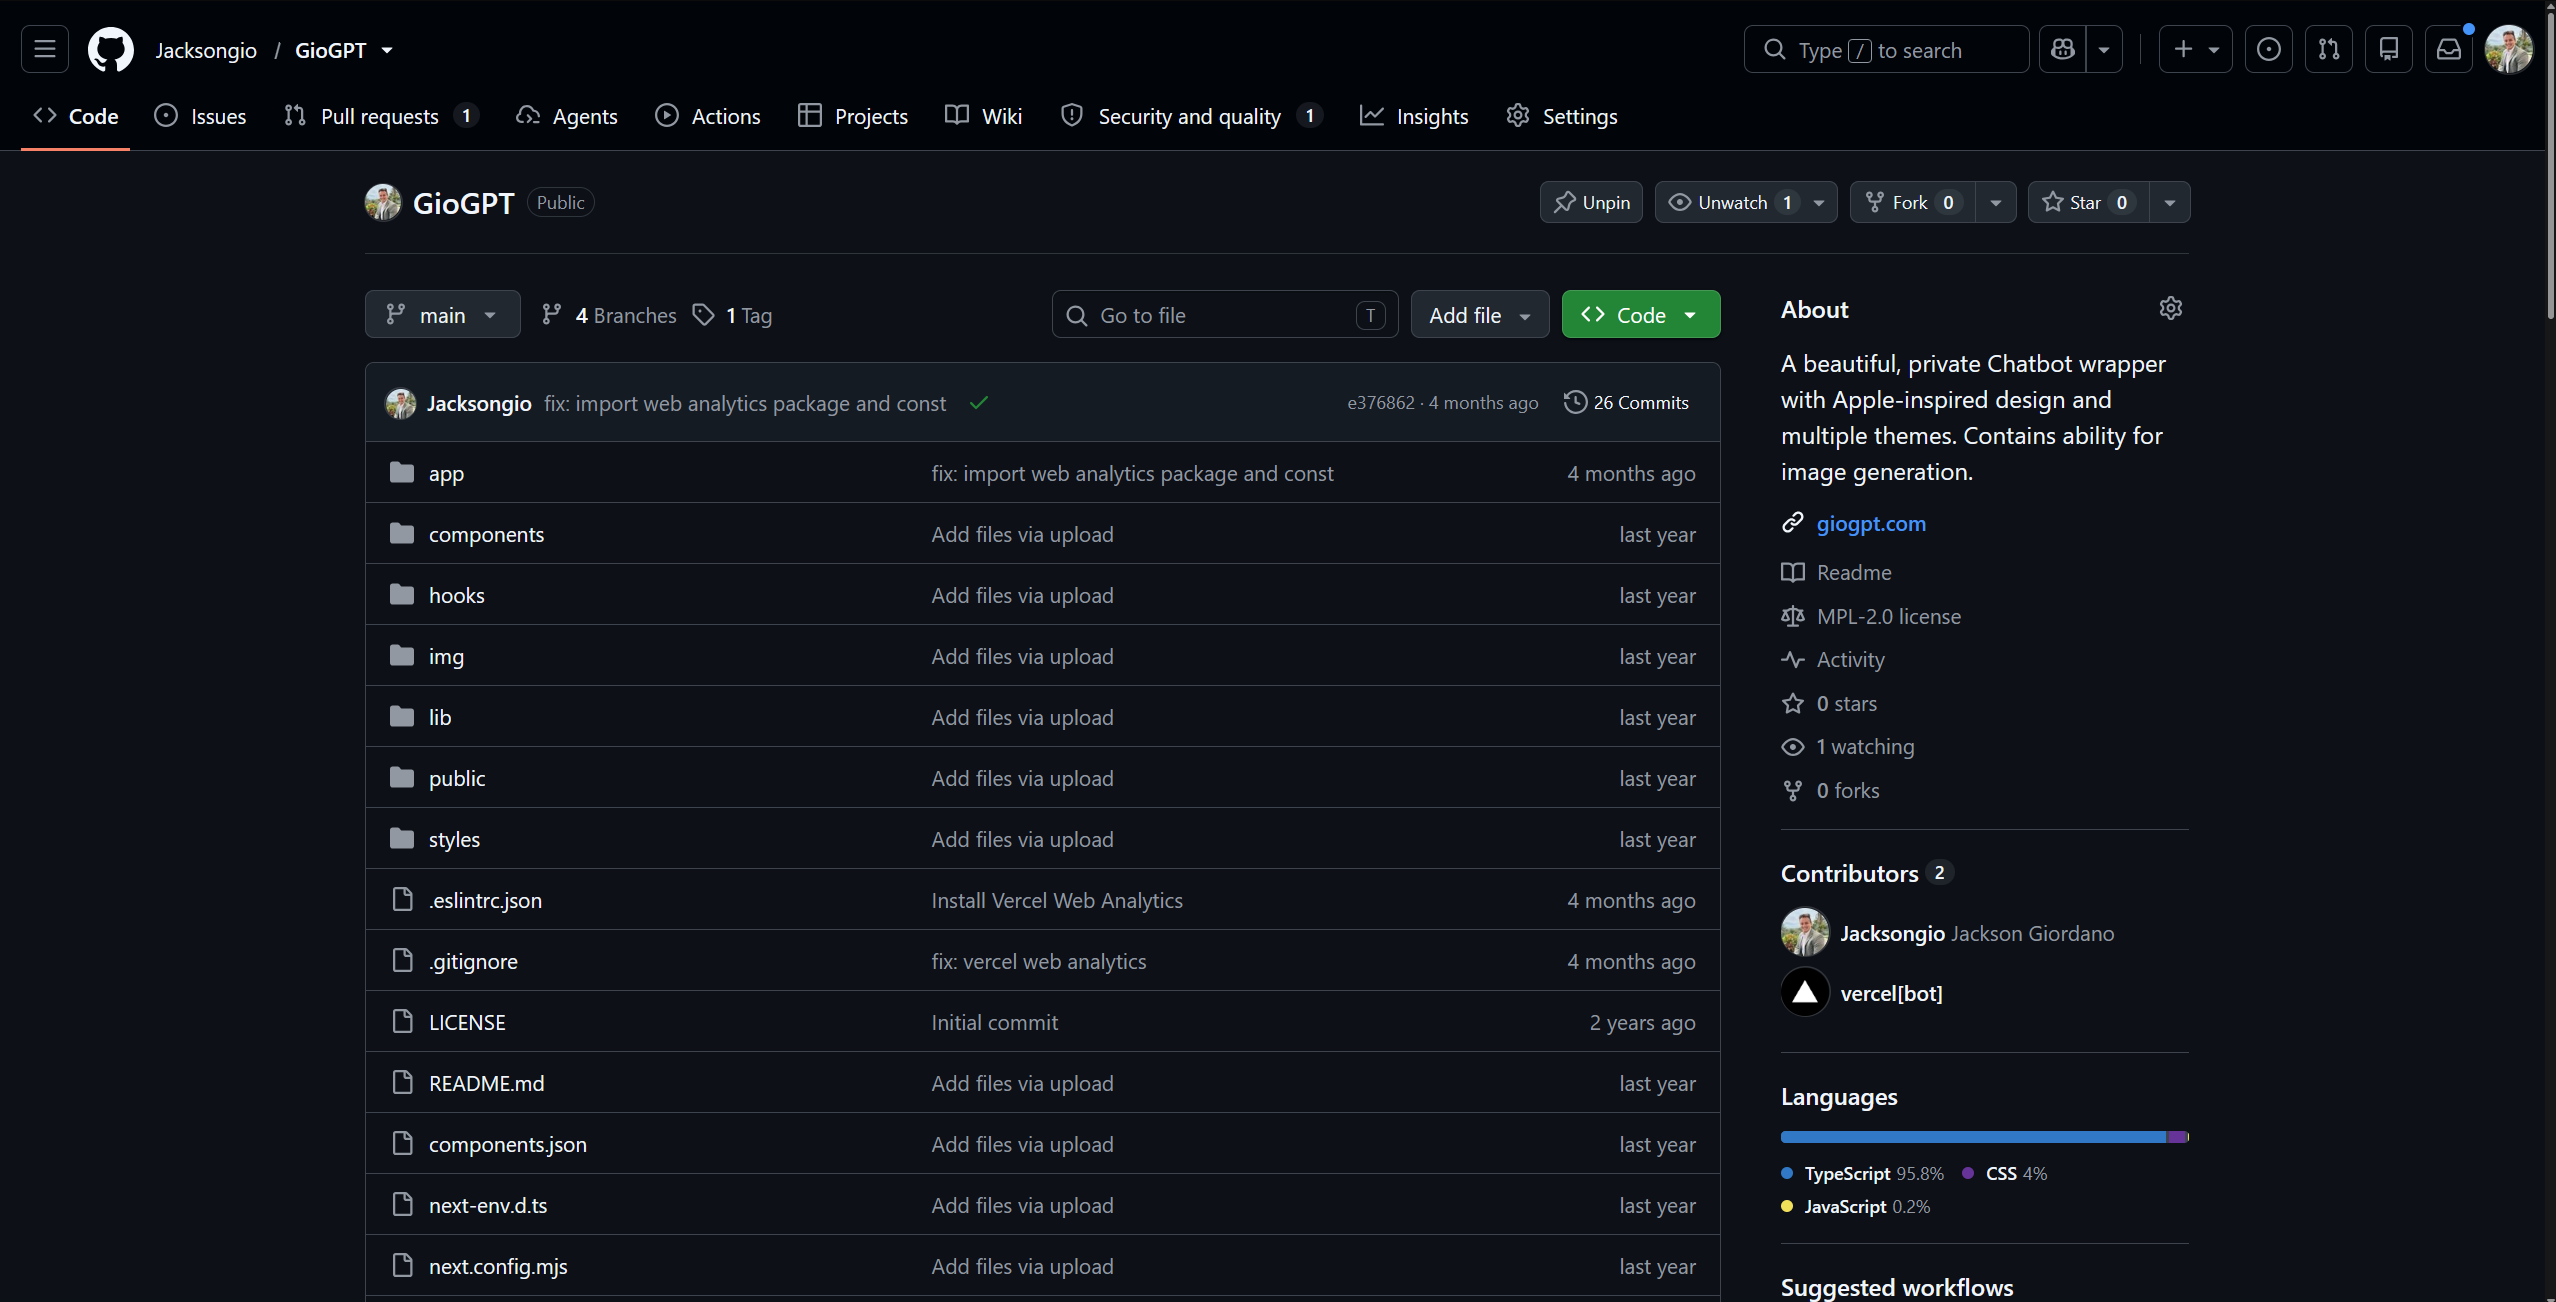Open the notifications inbox icon
This screenshot has width=2556, height=1302.
click(2449, 49)
